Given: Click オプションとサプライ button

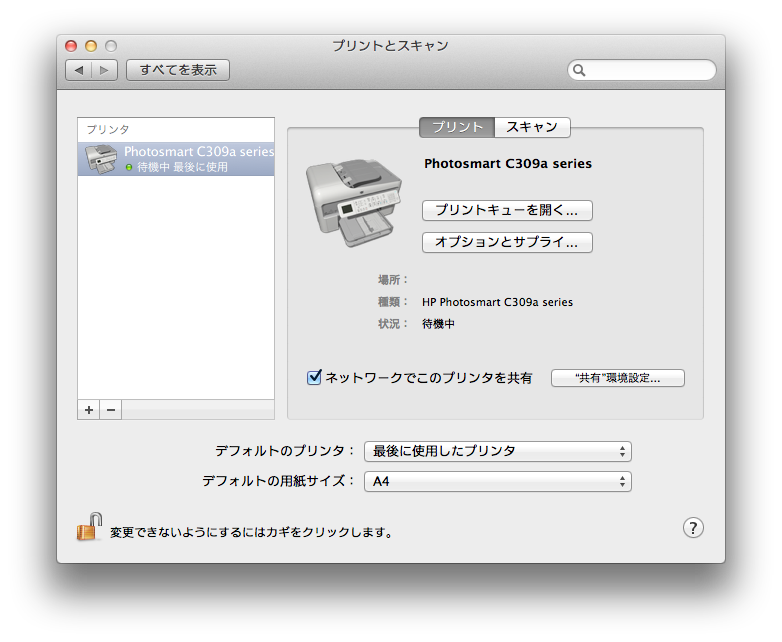Looking at the screenshot, I should 507,242.
